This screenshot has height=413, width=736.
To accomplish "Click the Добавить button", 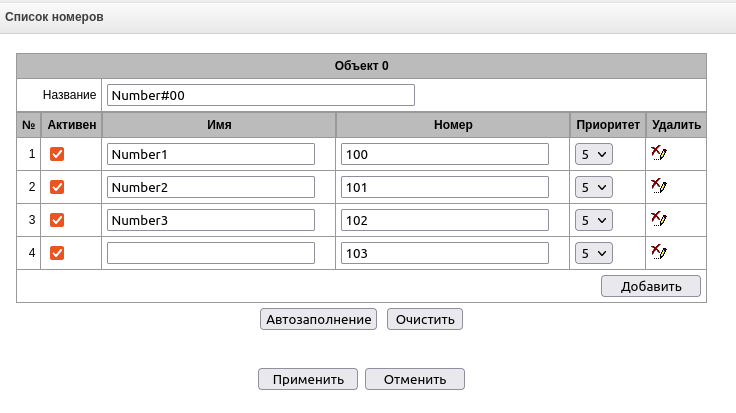I will 650,286.
